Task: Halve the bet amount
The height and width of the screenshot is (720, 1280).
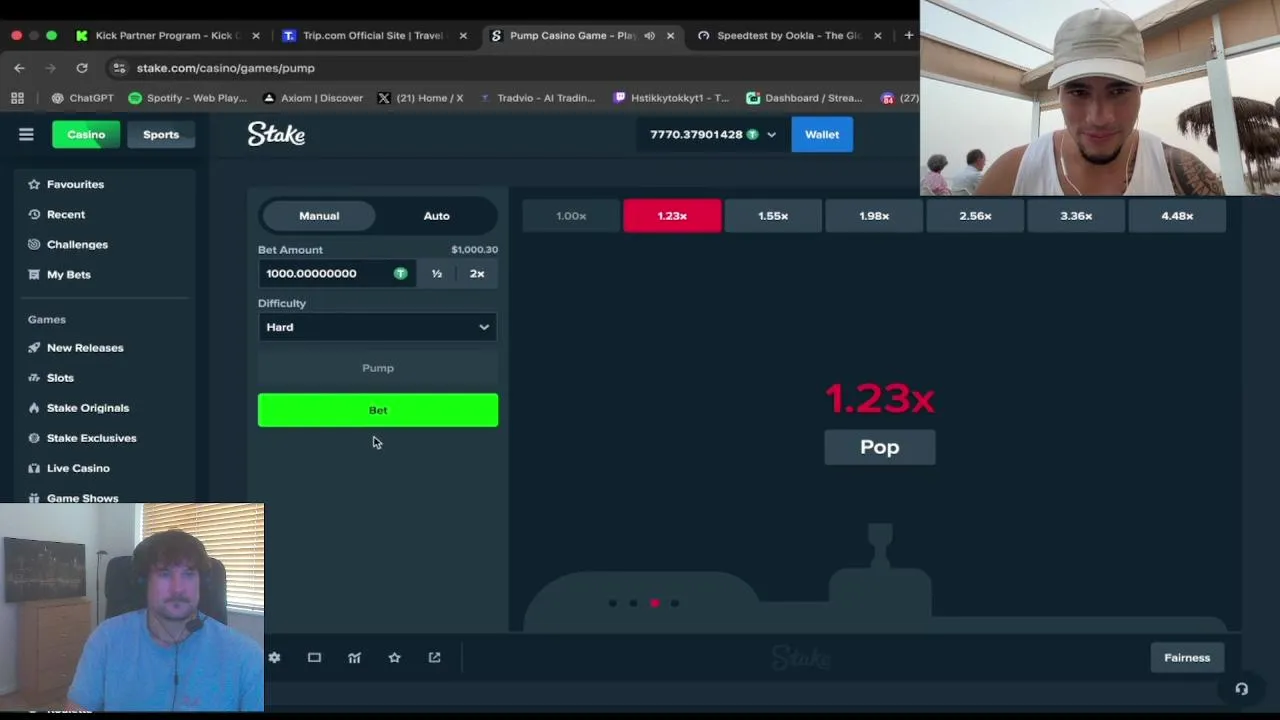Action: click(x=437, y=273)
